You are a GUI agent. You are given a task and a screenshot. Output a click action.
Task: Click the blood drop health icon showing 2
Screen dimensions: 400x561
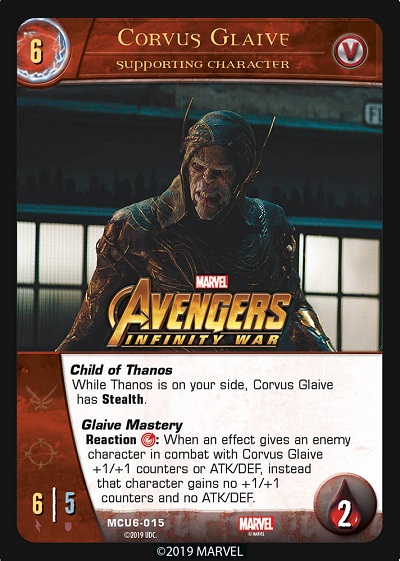tap(345, 507)
